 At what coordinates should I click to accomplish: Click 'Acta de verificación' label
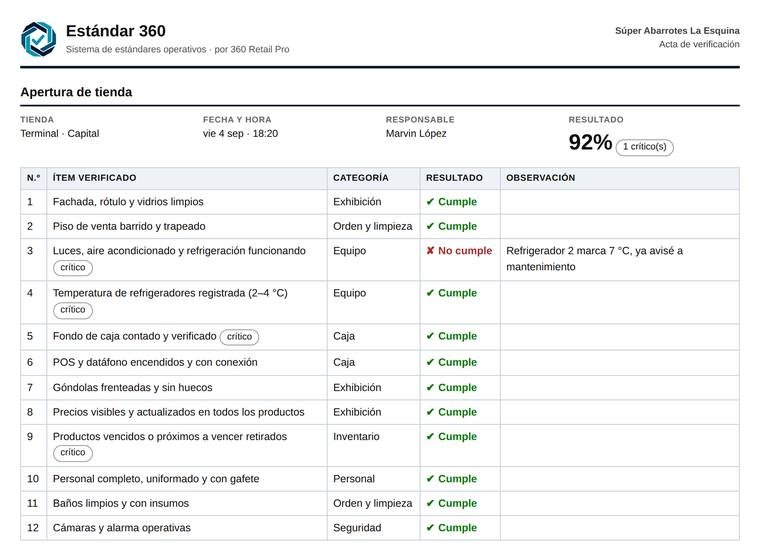tap(699, 44)
